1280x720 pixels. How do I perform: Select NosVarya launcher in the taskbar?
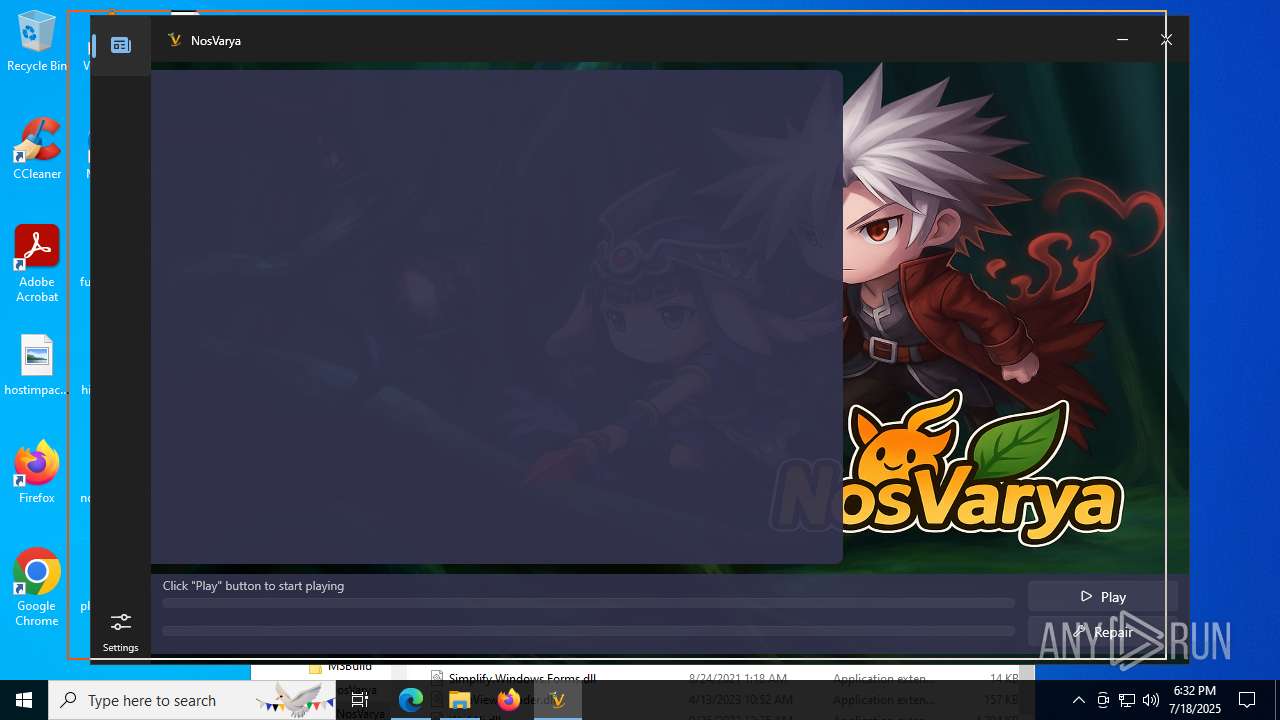[x=558, y=700]
